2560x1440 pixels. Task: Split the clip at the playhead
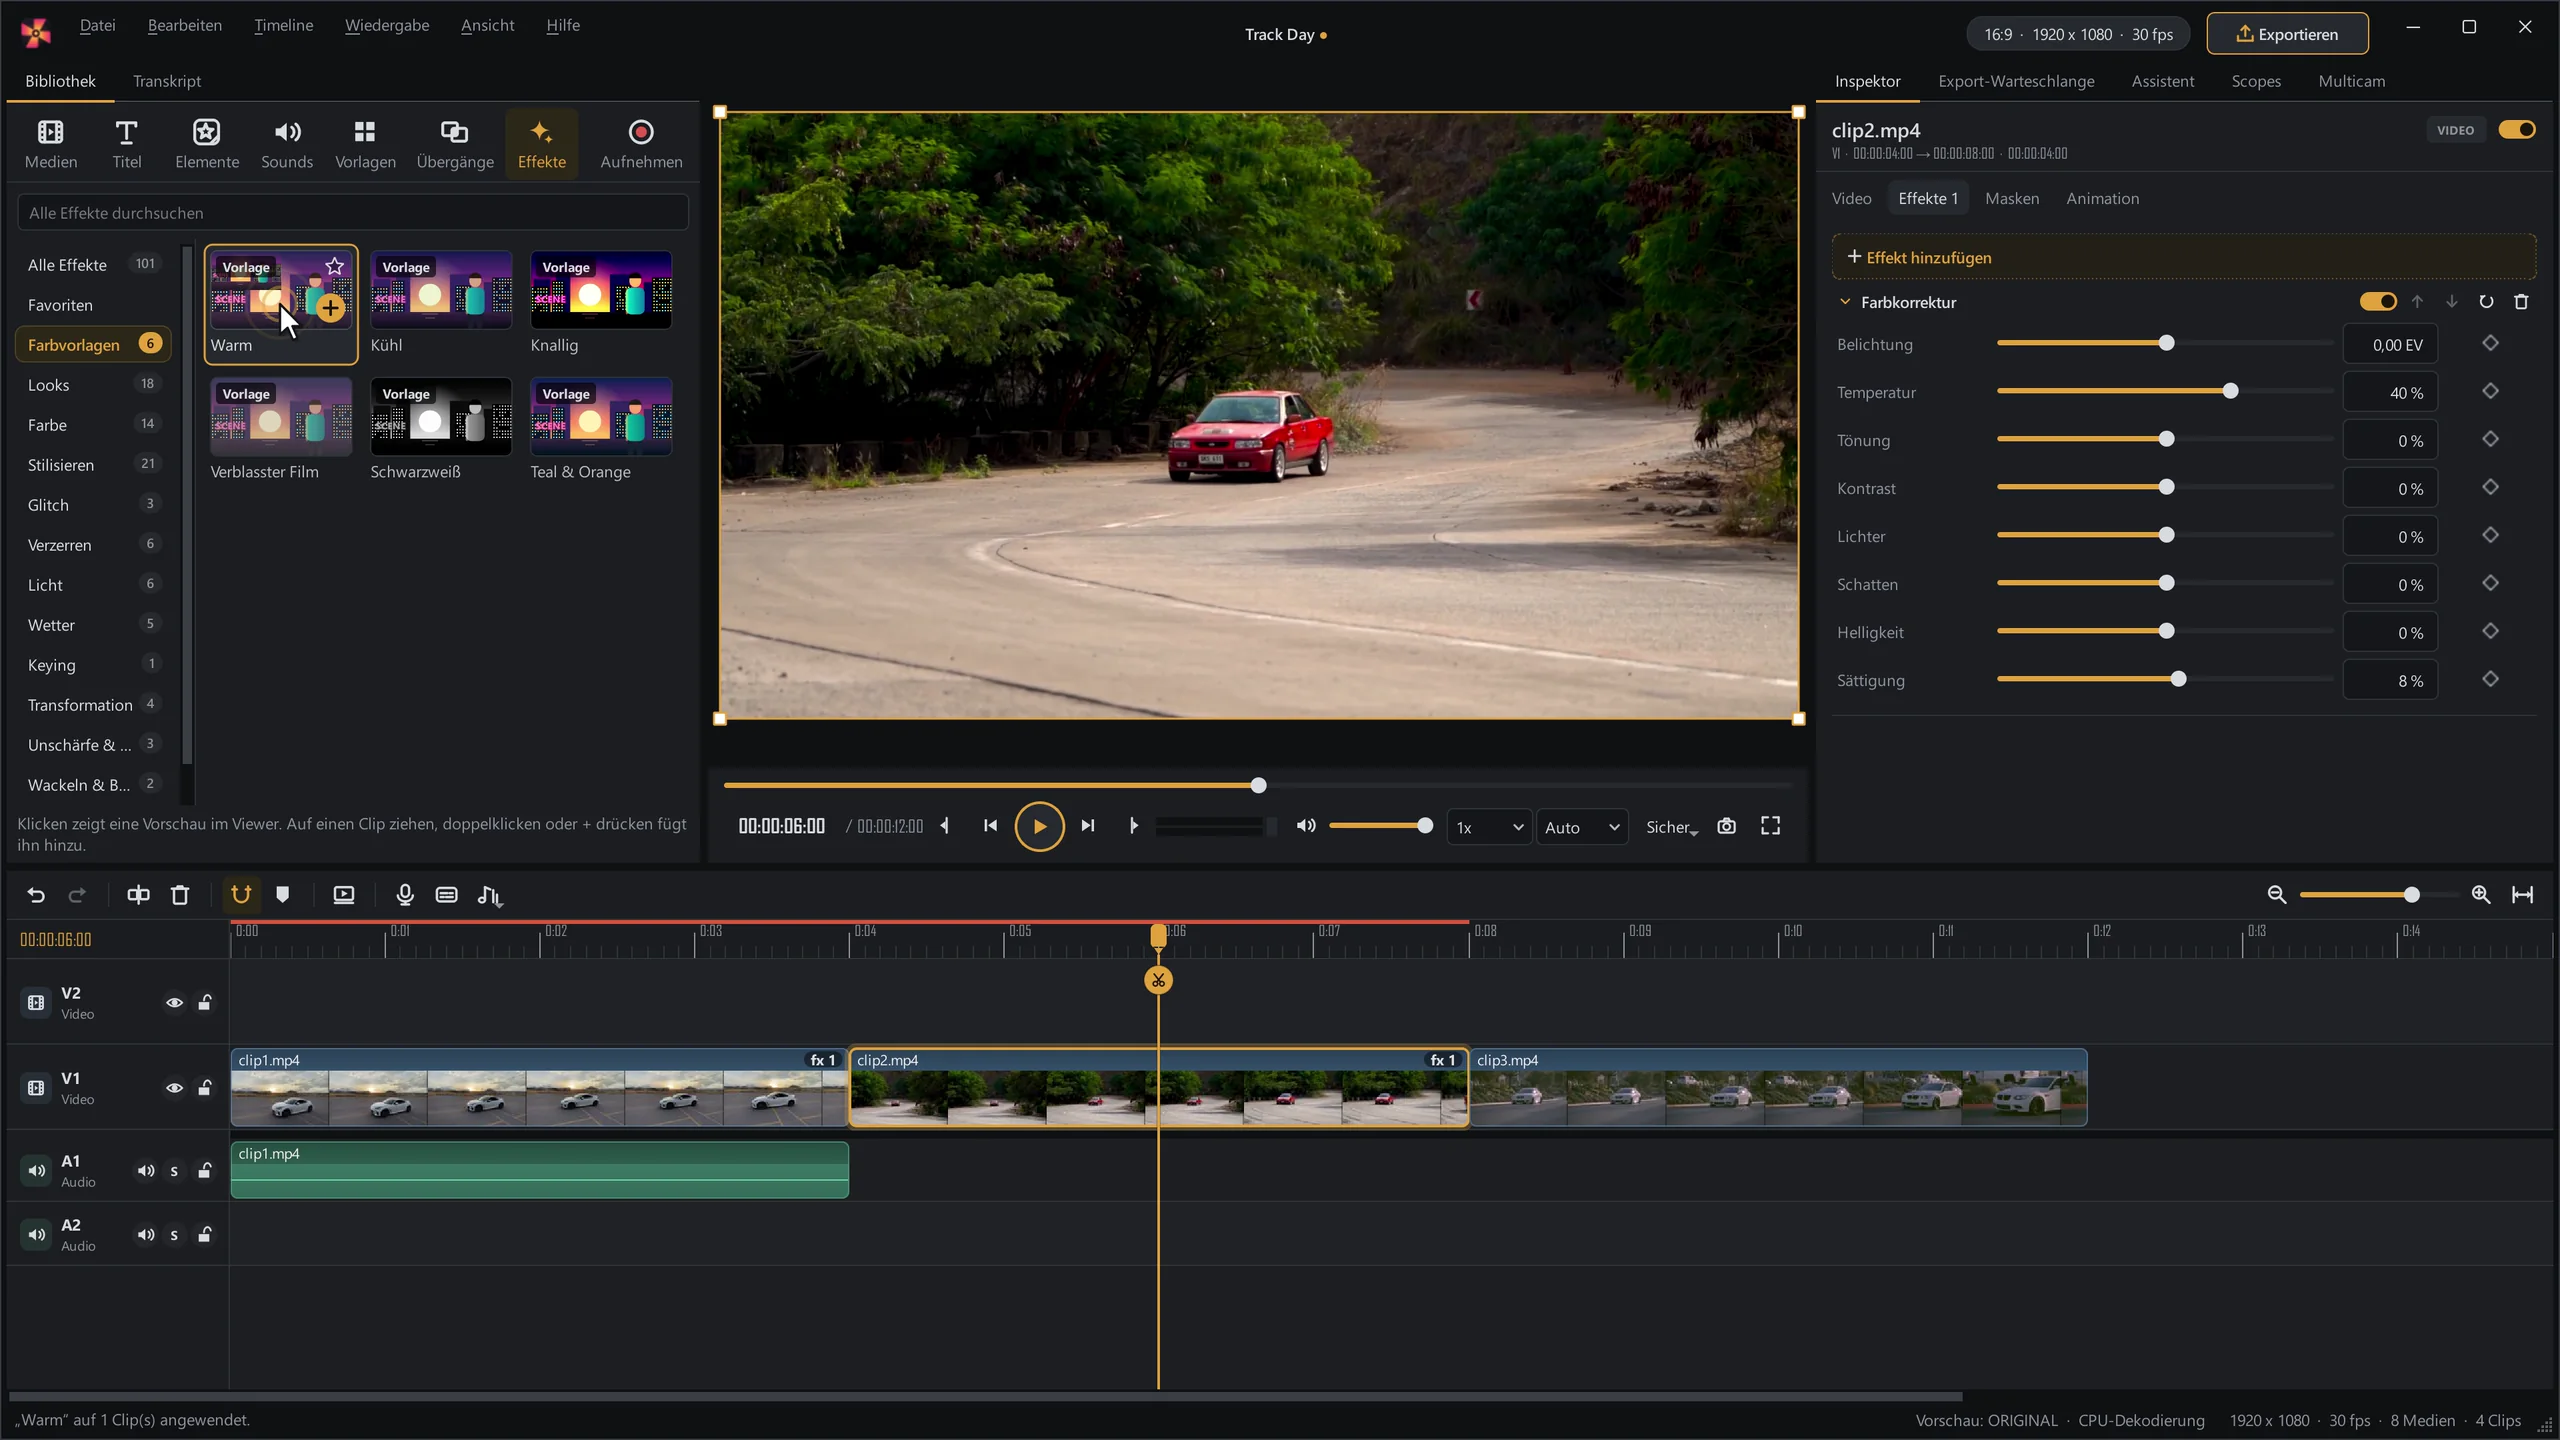click(138, 895)
